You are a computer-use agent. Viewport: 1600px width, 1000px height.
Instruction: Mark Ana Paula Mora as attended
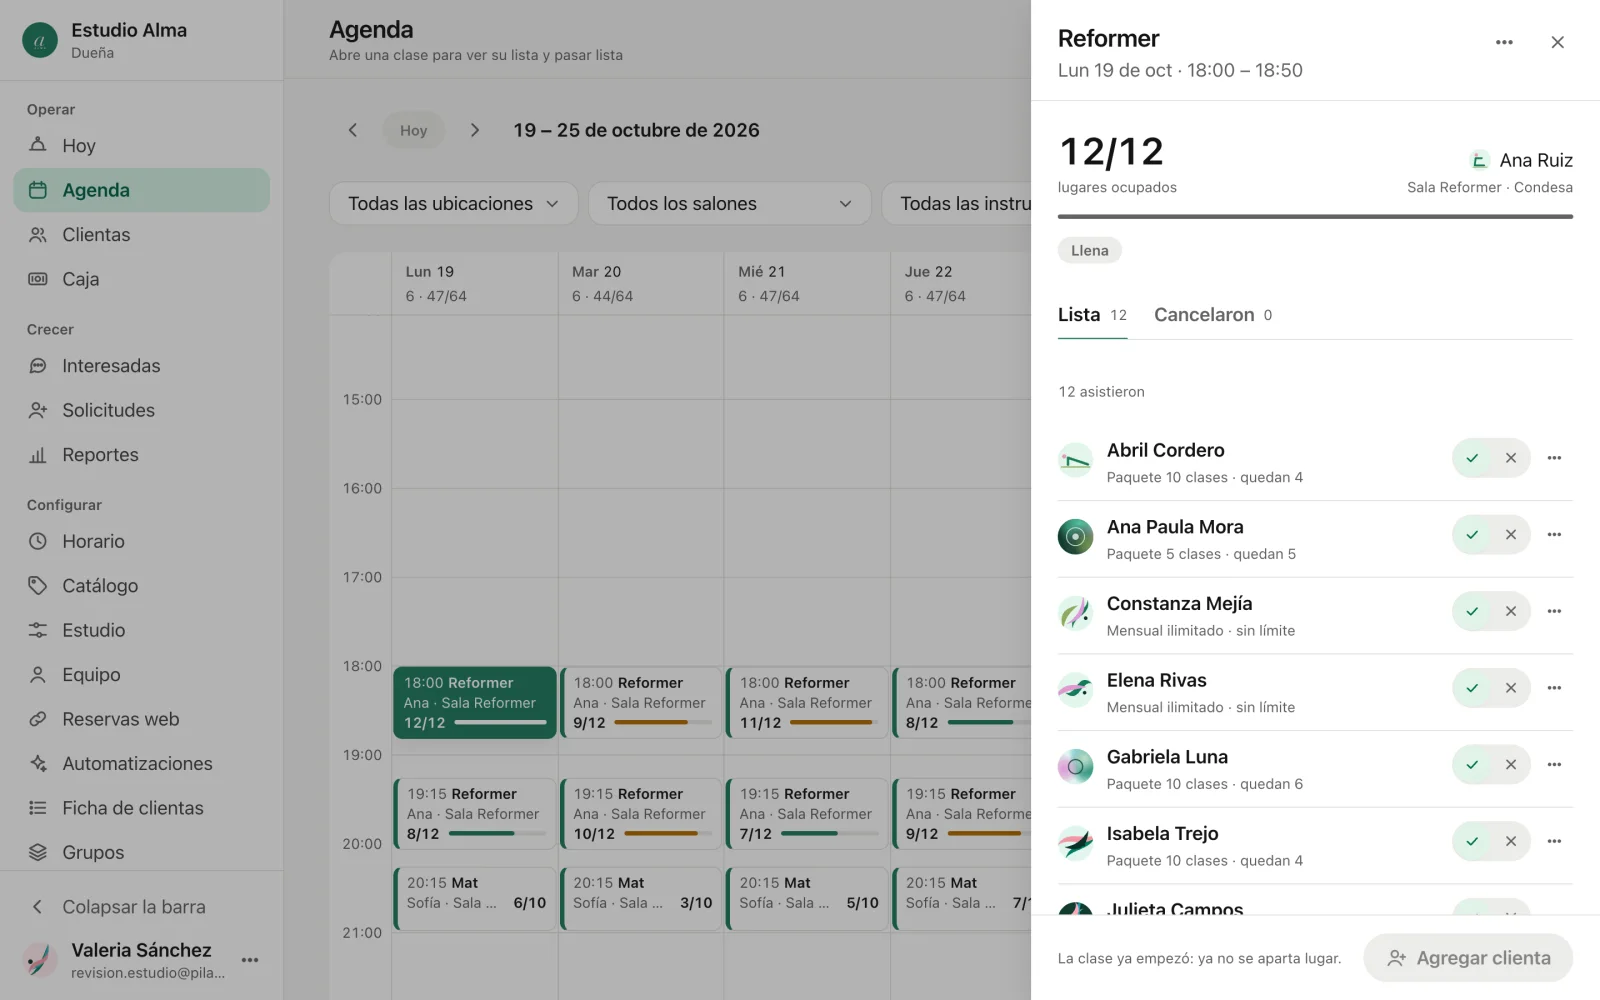pos(1472,535)
